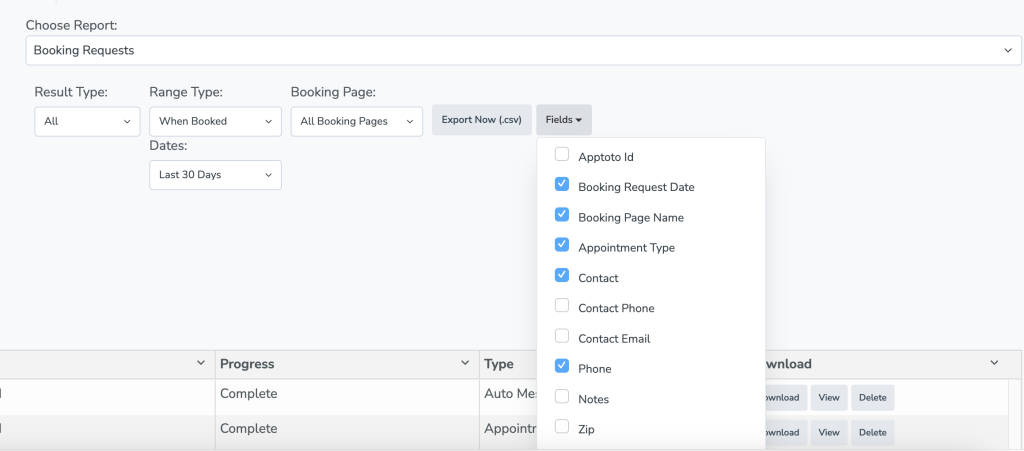This screenshot has width=1024, height=451.
Task: Check the Zip field checkbox
Action: (x=562, y=427)
